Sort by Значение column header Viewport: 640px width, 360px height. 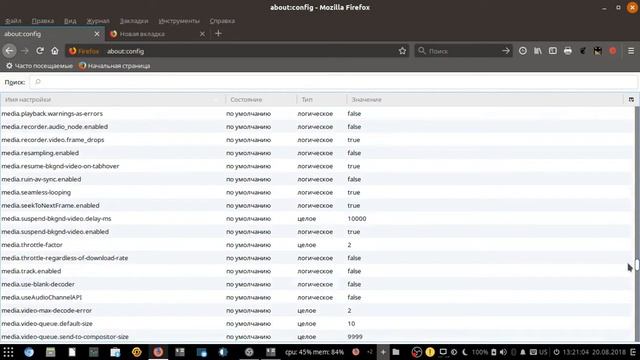pyautogui.click(x=485, y=100)
